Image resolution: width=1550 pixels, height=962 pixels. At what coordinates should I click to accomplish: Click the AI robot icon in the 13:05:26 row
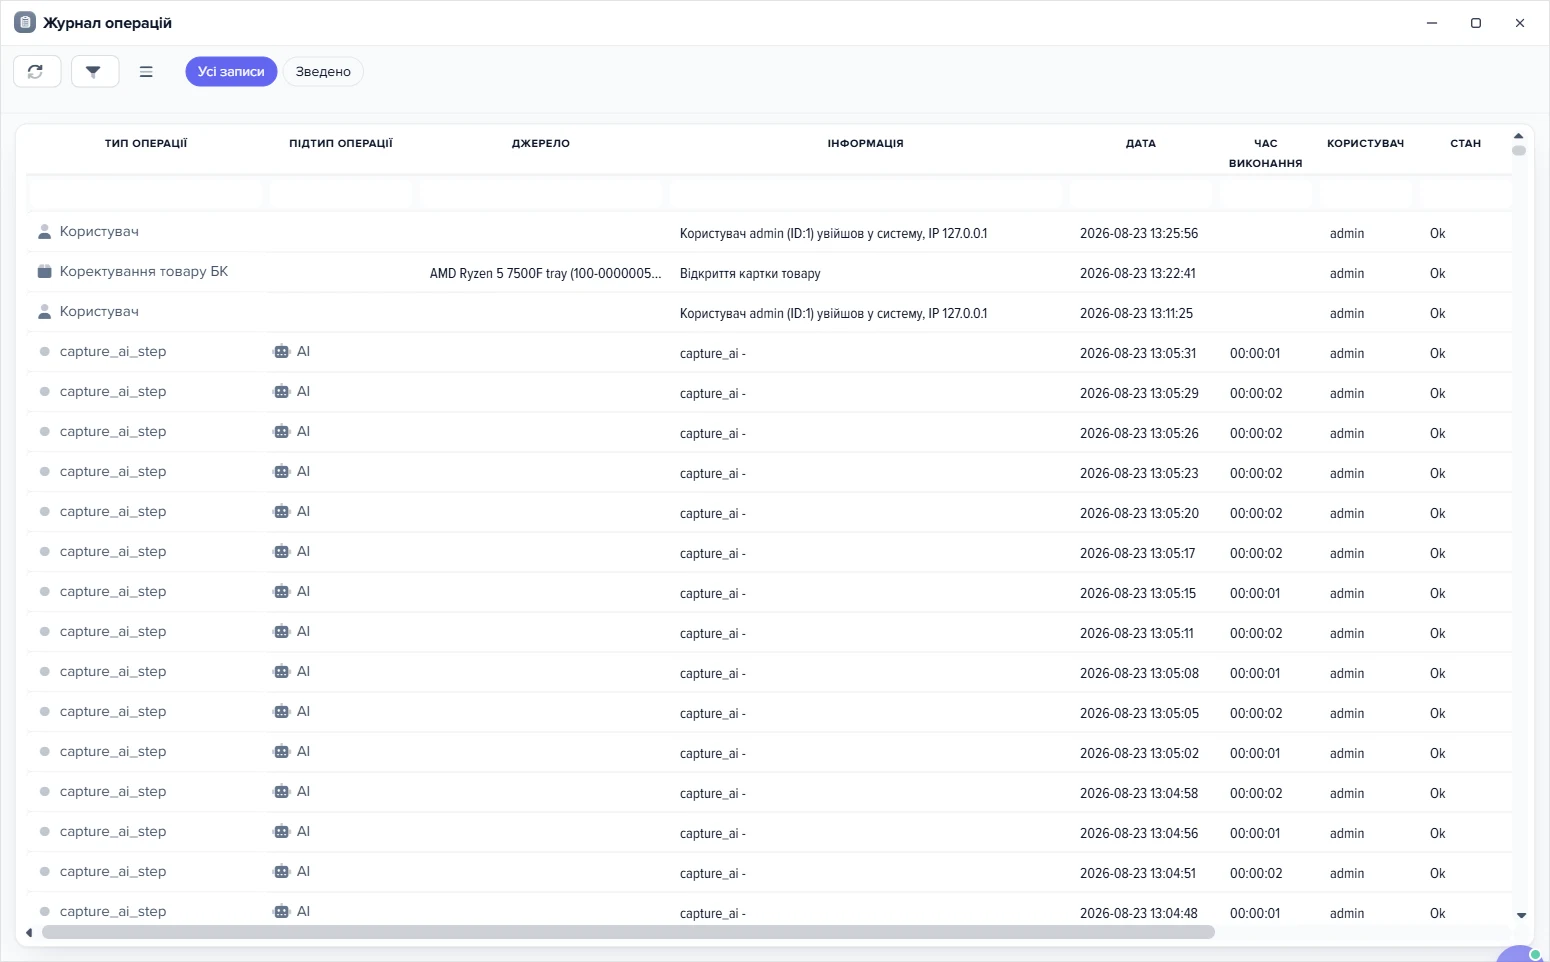pos(281,432)
